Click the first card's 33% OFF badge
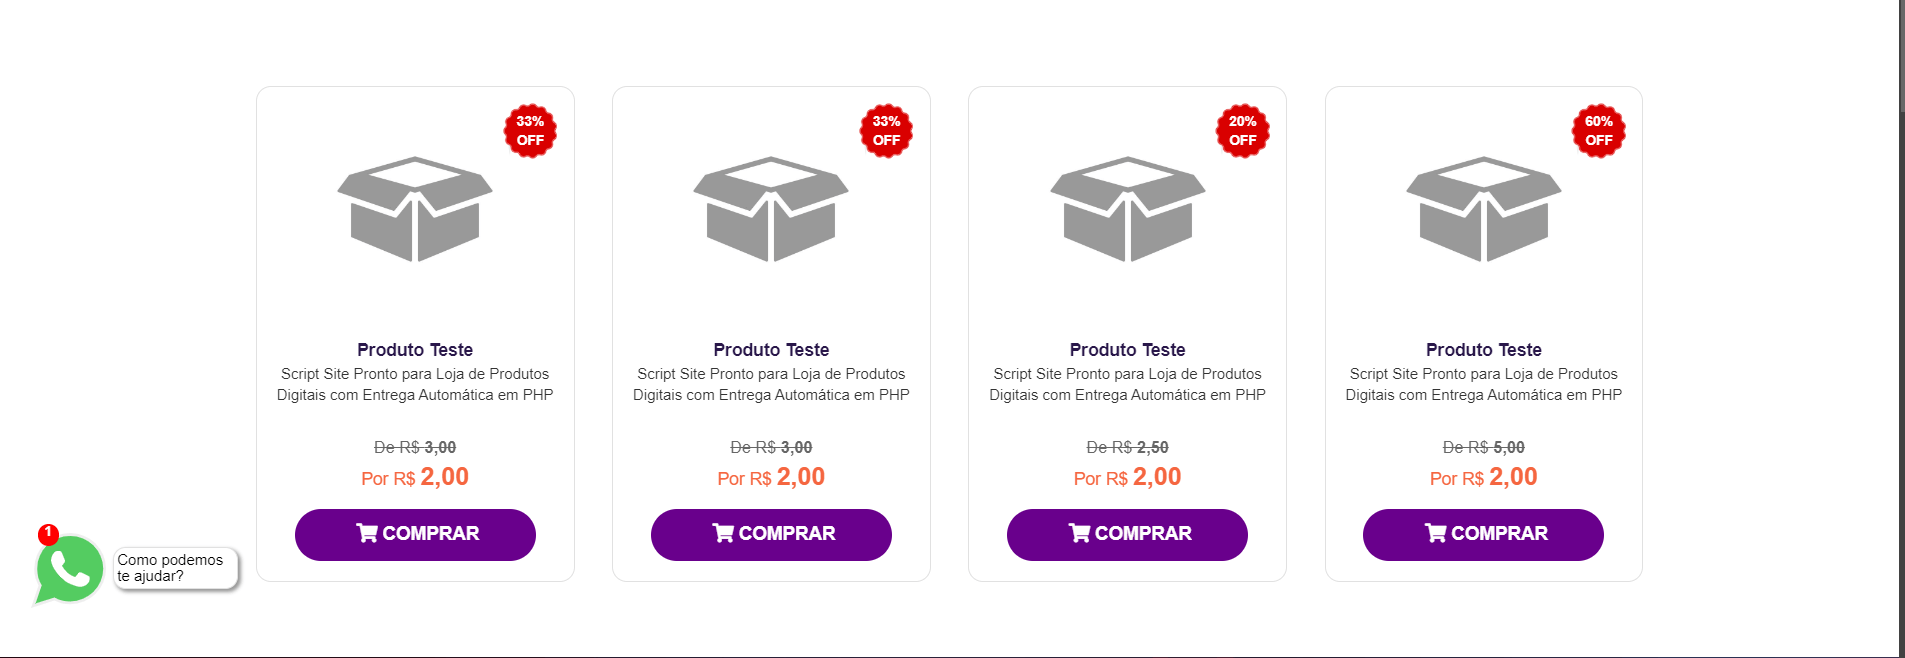 [x=530, y=131]
